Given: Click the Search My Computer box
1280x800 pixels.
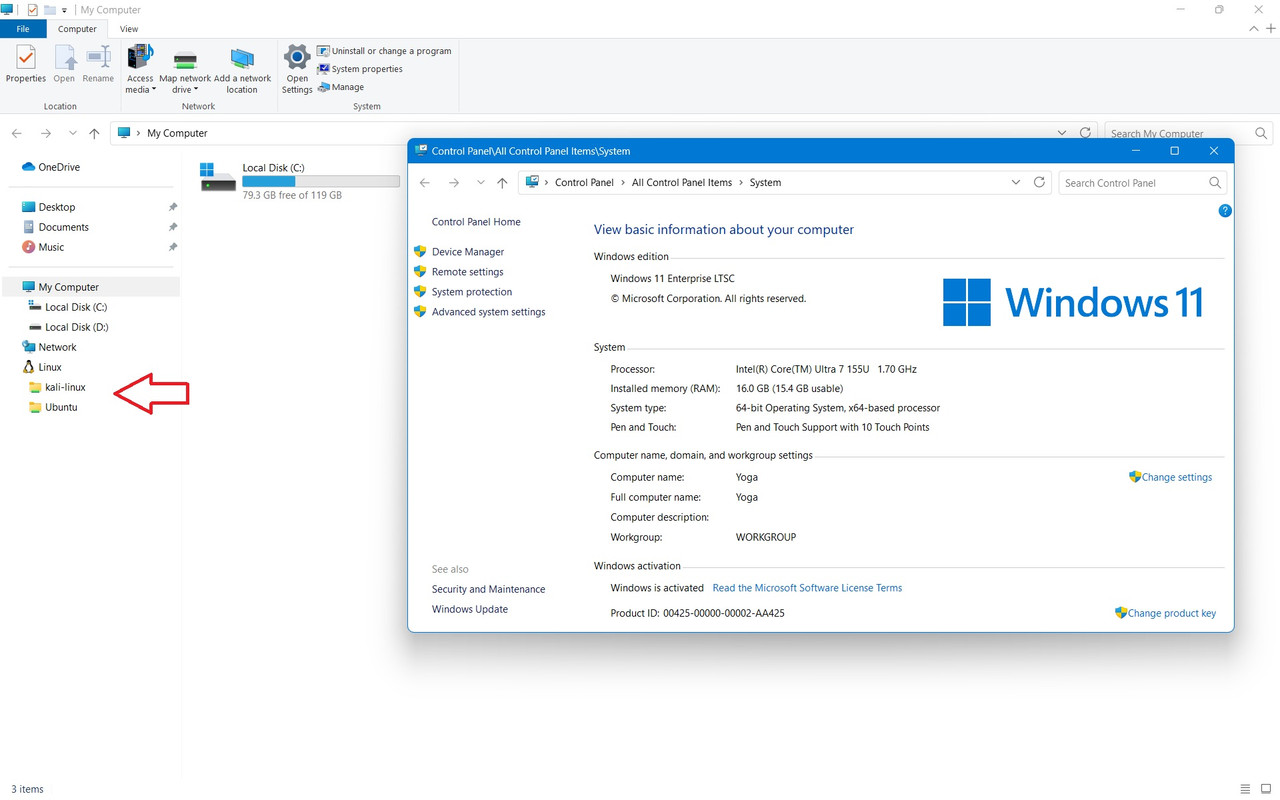Looking at the screenshot, I should tap(1188, 133).
